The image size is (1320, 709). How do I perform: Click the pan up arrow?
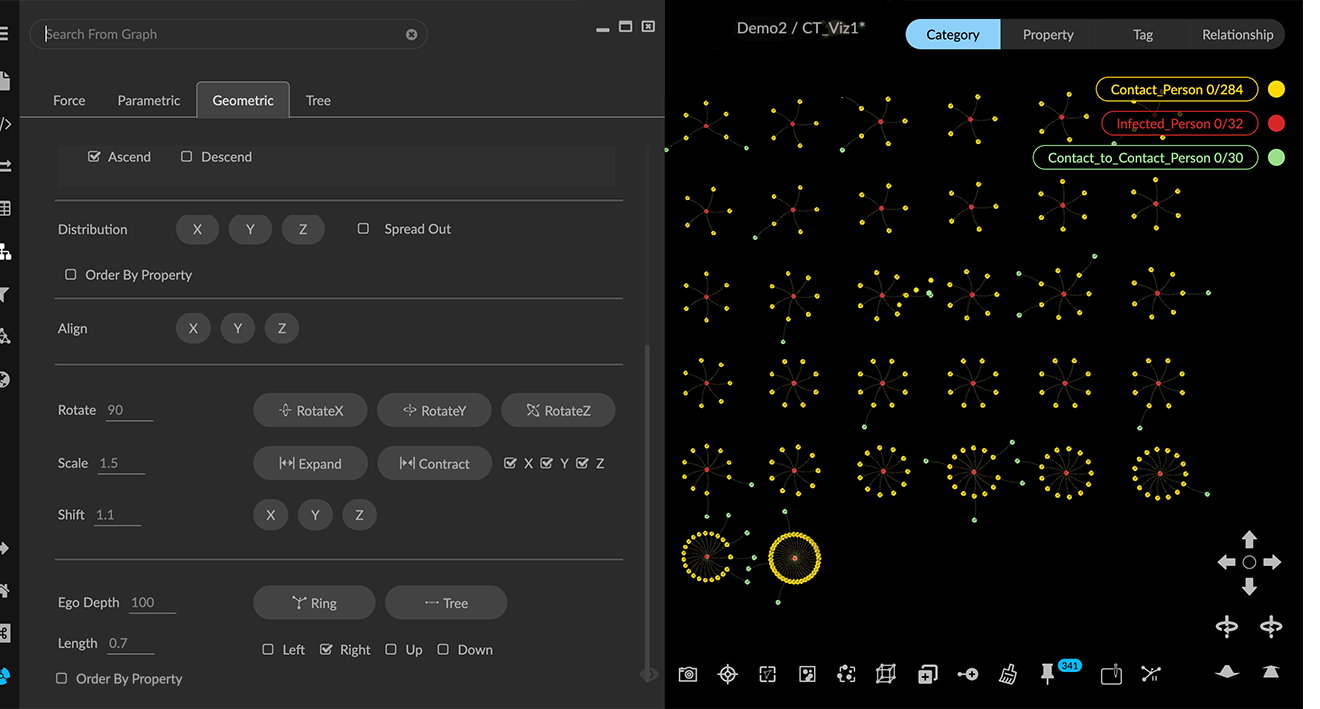click(x=1249, y=540)
